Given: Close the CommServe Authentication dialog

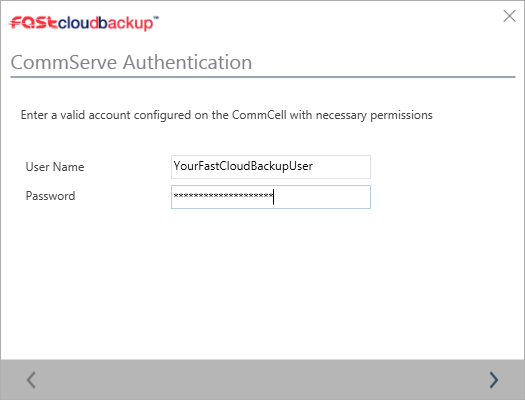Looking at the screenshot, I should [509, 16].
